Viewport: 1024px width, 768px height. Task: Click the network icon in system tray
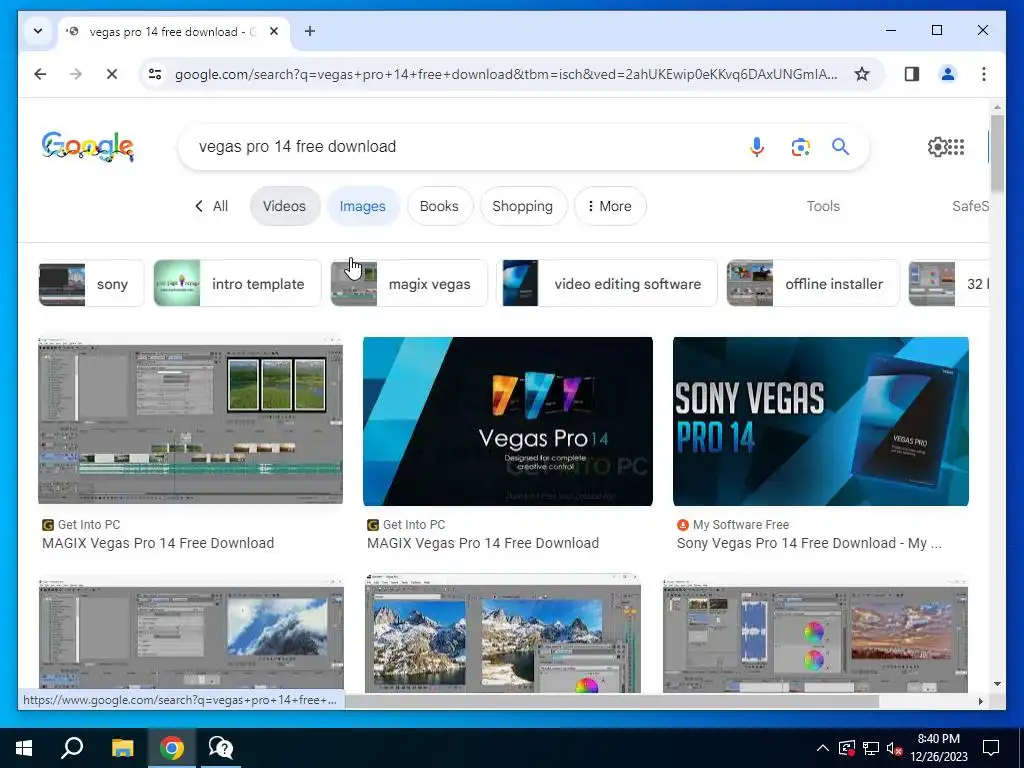click(x=871, y=748)
